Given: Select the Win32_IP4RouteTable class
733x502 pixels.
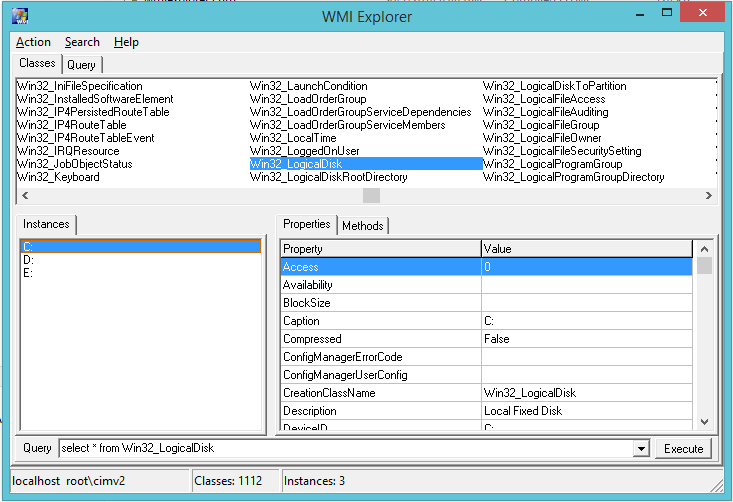Looking at the screenshot, I should tap(72, 125).
